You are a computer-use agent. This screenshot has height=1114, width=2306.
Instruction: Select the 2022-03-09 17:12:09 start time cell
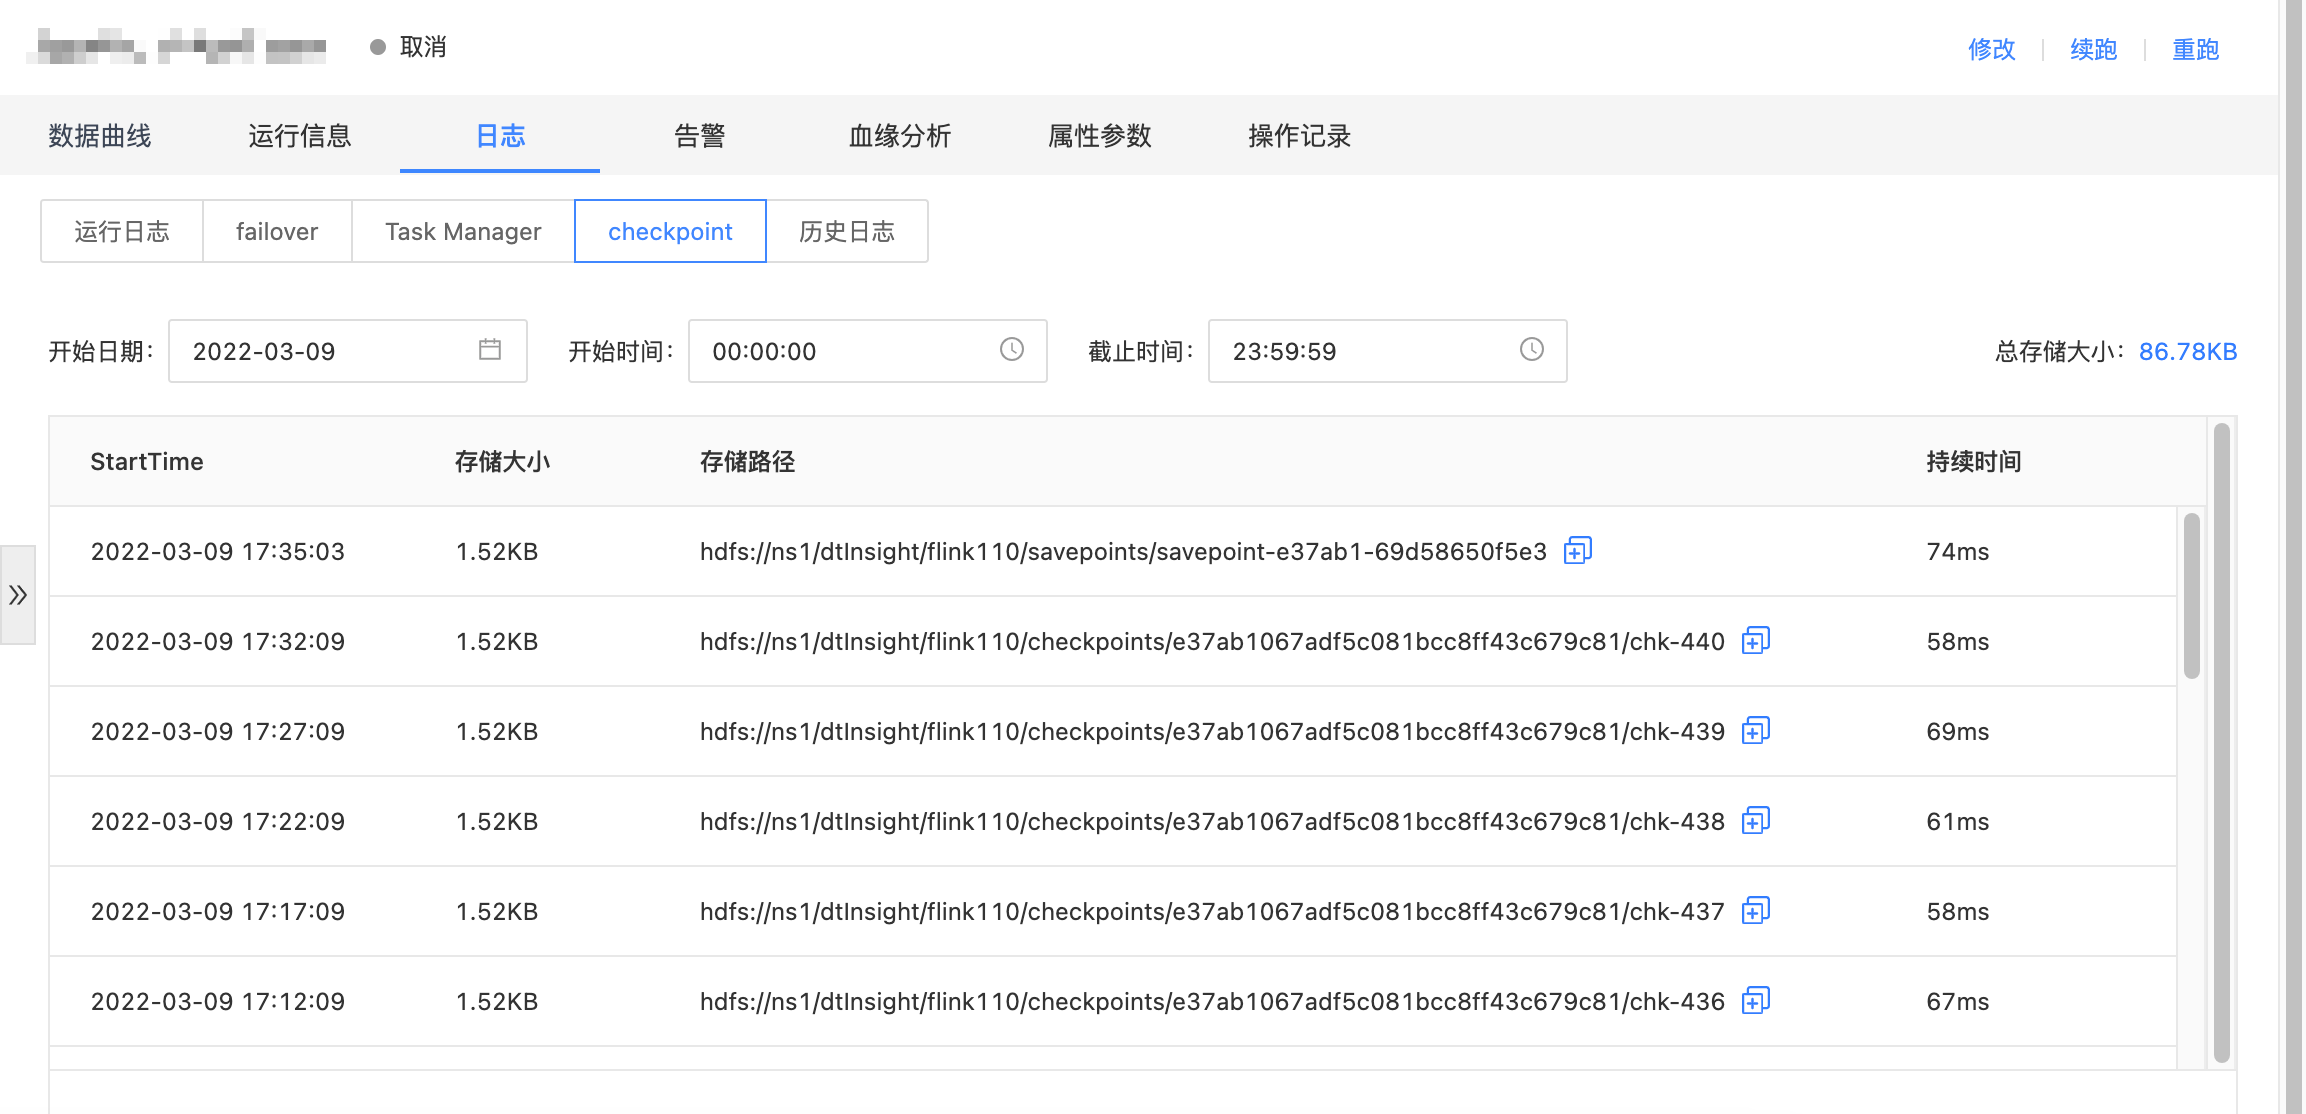click(218, 1001)
